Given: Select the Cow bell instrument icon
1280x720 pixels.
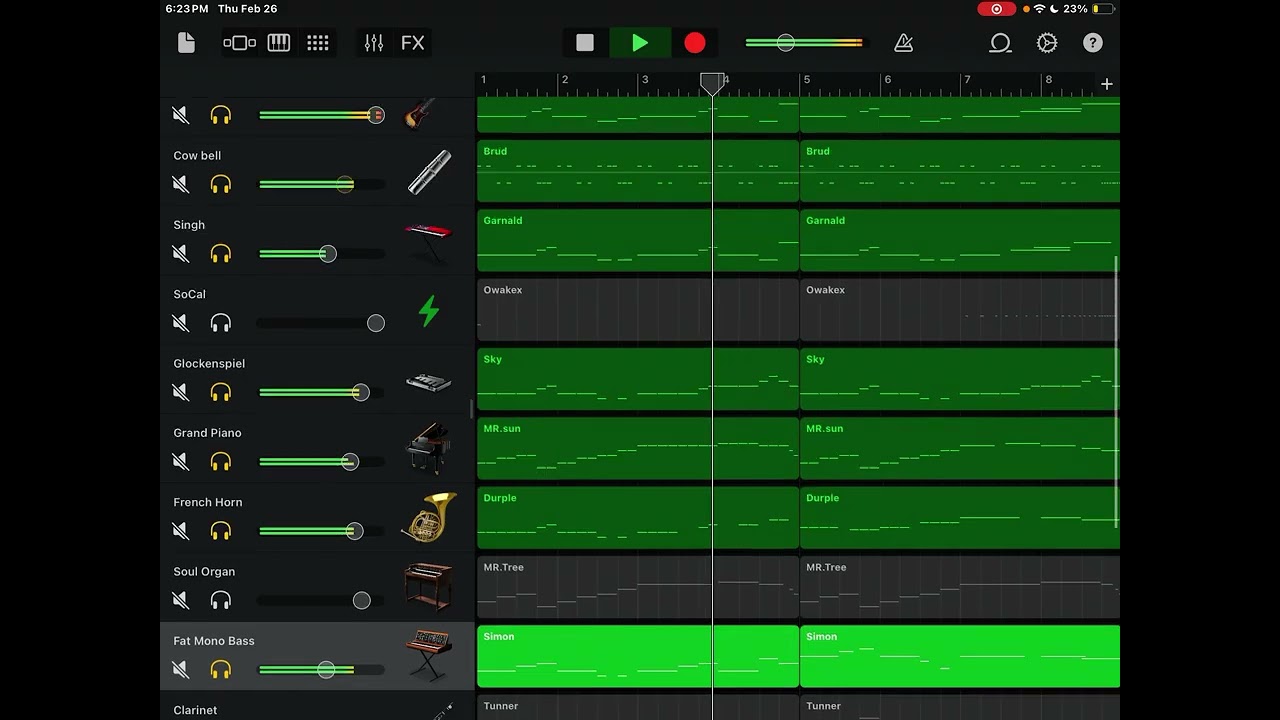Looking at the screenshot, I should pos(429,173).
